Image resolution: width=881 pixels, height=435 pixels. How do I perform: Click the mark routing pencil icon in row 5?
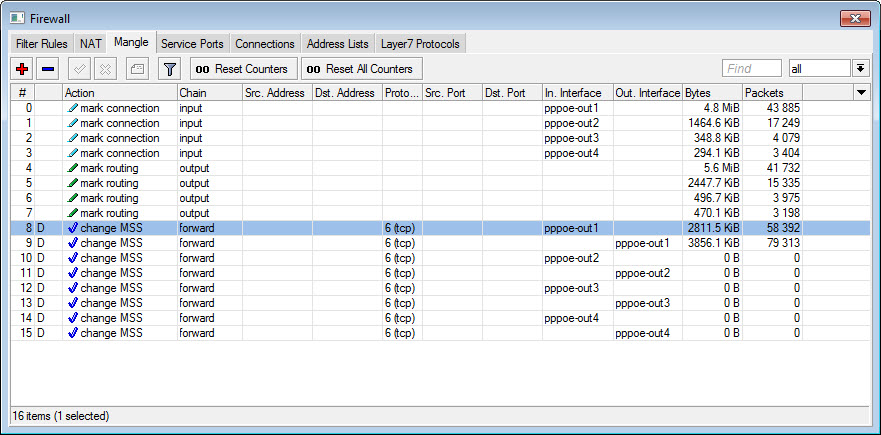pos(72,183)
